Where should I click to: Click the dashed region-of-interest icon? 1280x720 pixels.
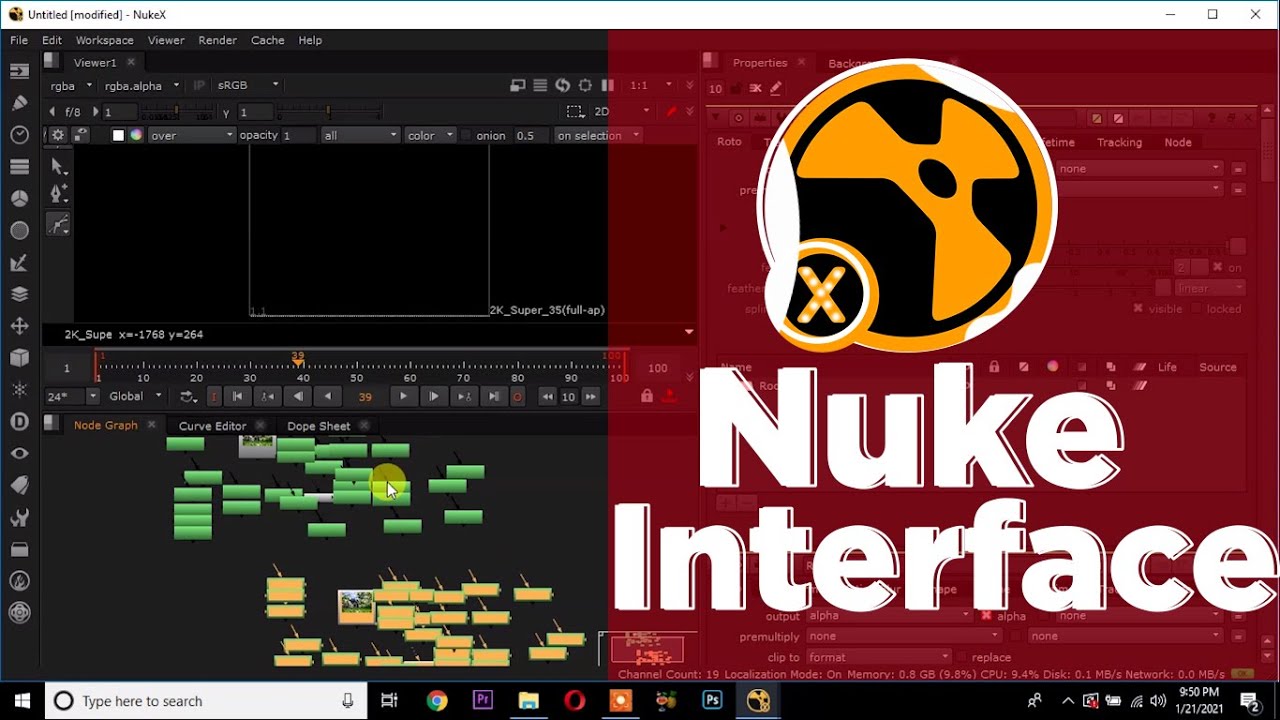[x=574, y=111]
